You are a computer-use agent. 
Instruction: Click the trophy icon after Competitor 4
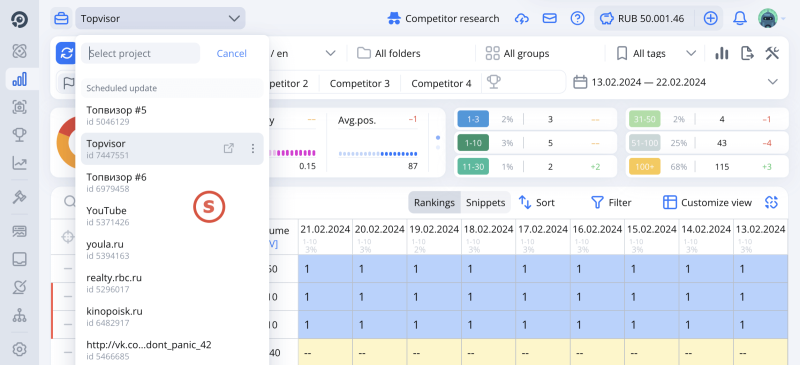point(493,82)
